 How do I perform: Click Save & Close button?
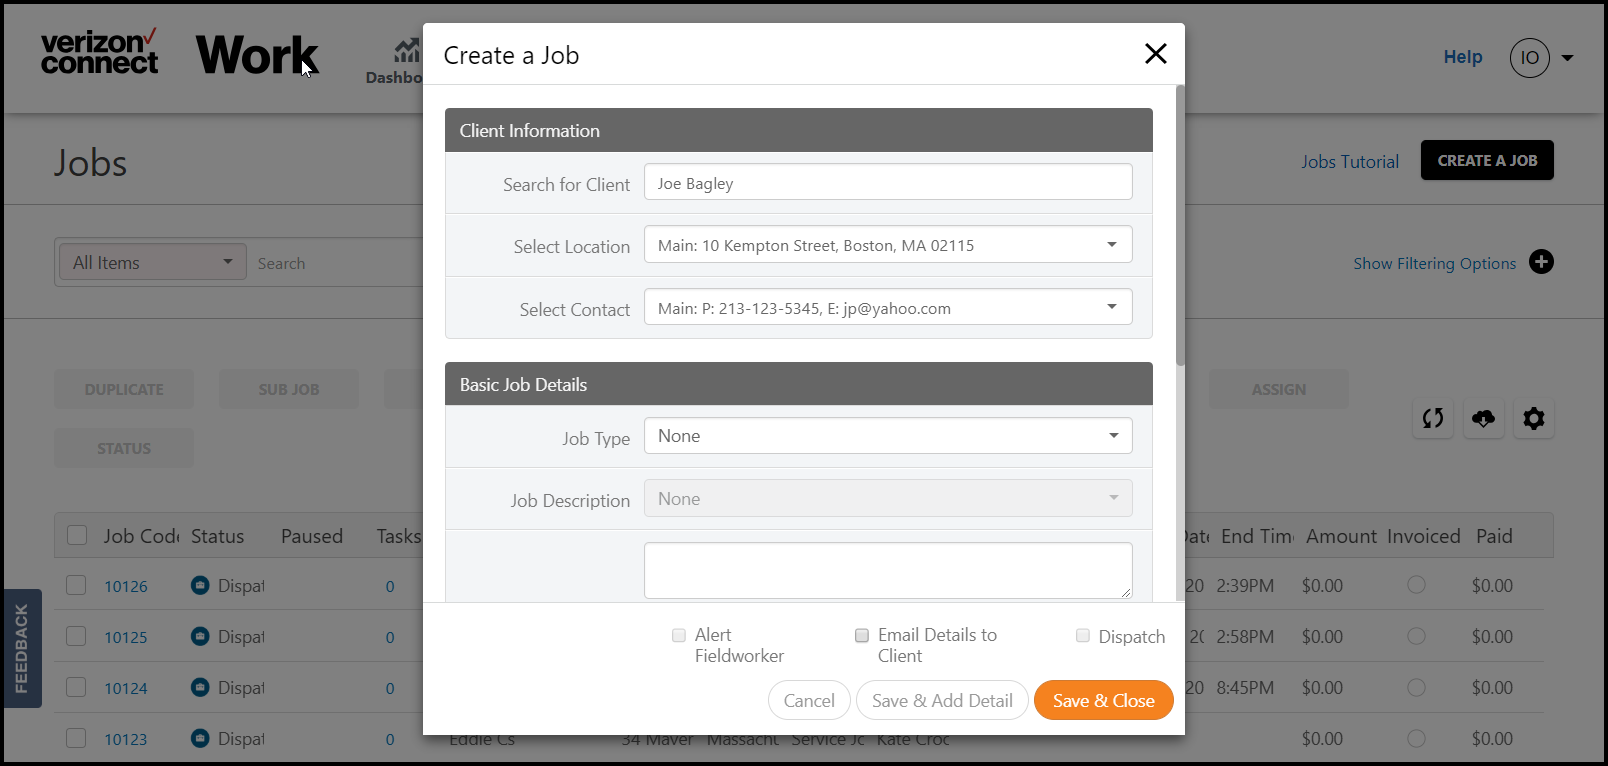click(1103, 700)
